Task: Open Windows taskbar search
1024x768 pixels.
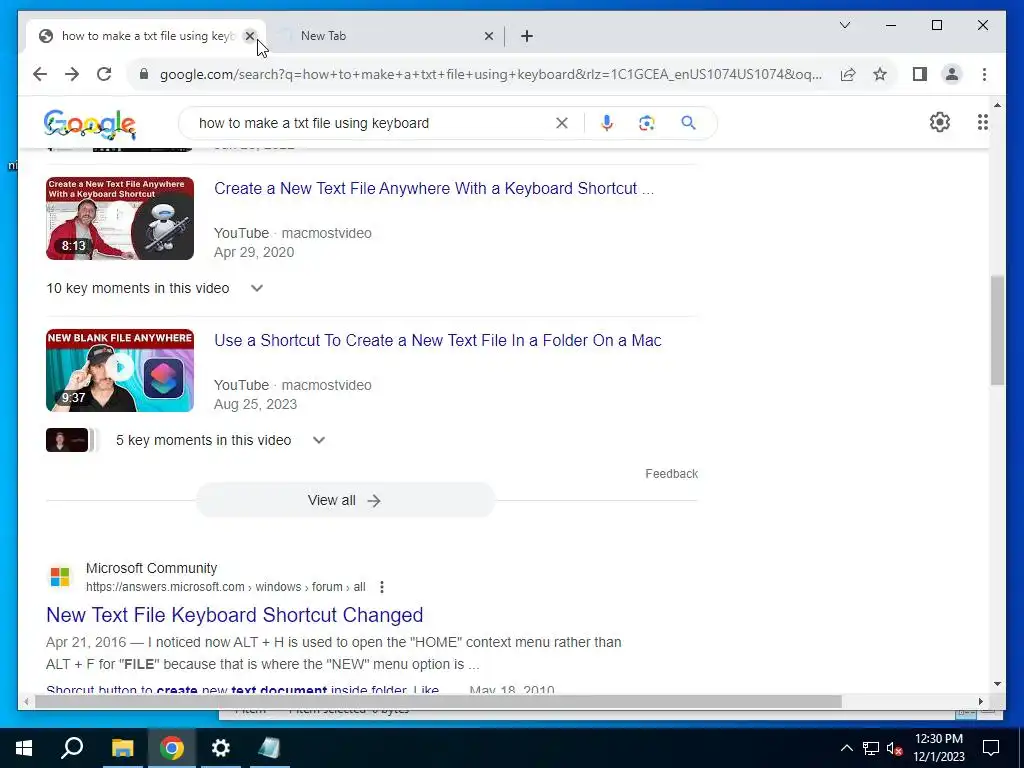Action: pyautogui.click(x=72, y=748)
